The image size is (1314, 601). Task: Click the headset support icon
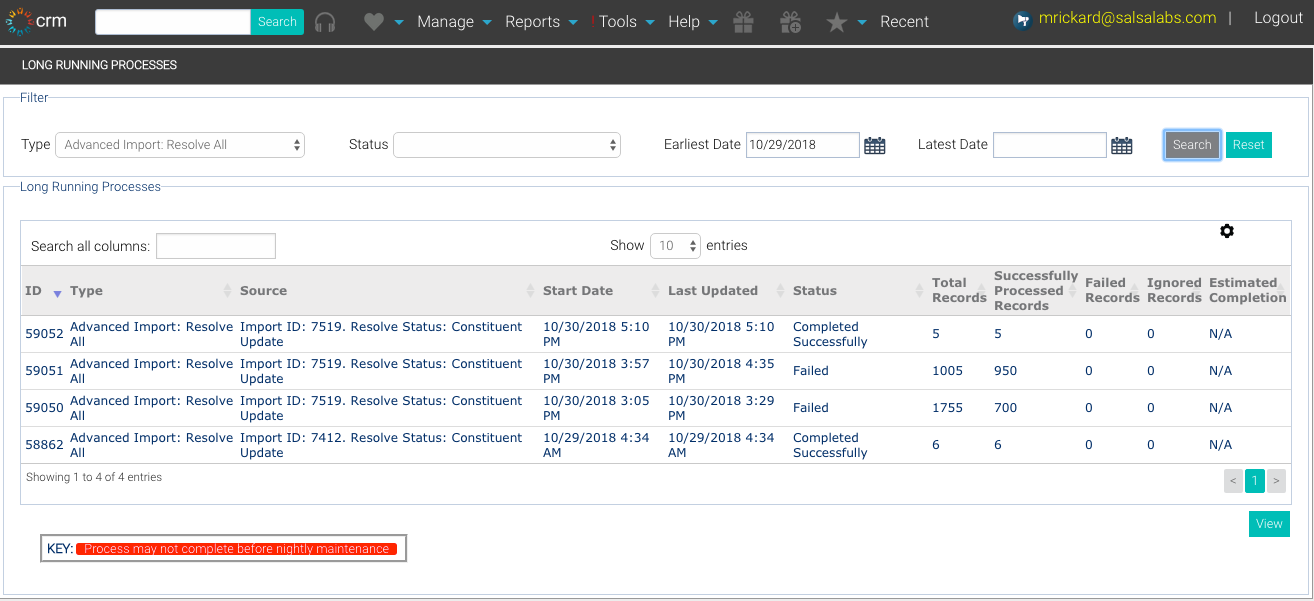325,22
